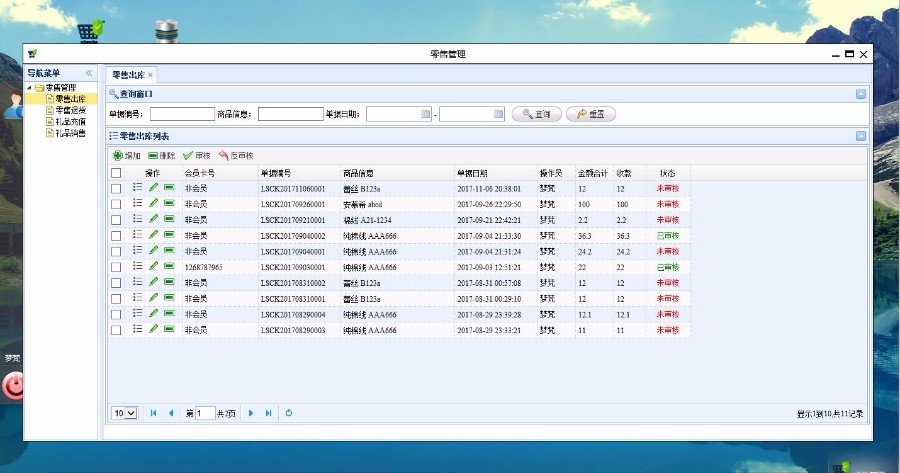900x473 pixels.
Task: Go to the next page arrow
Action: coord(251,413)
